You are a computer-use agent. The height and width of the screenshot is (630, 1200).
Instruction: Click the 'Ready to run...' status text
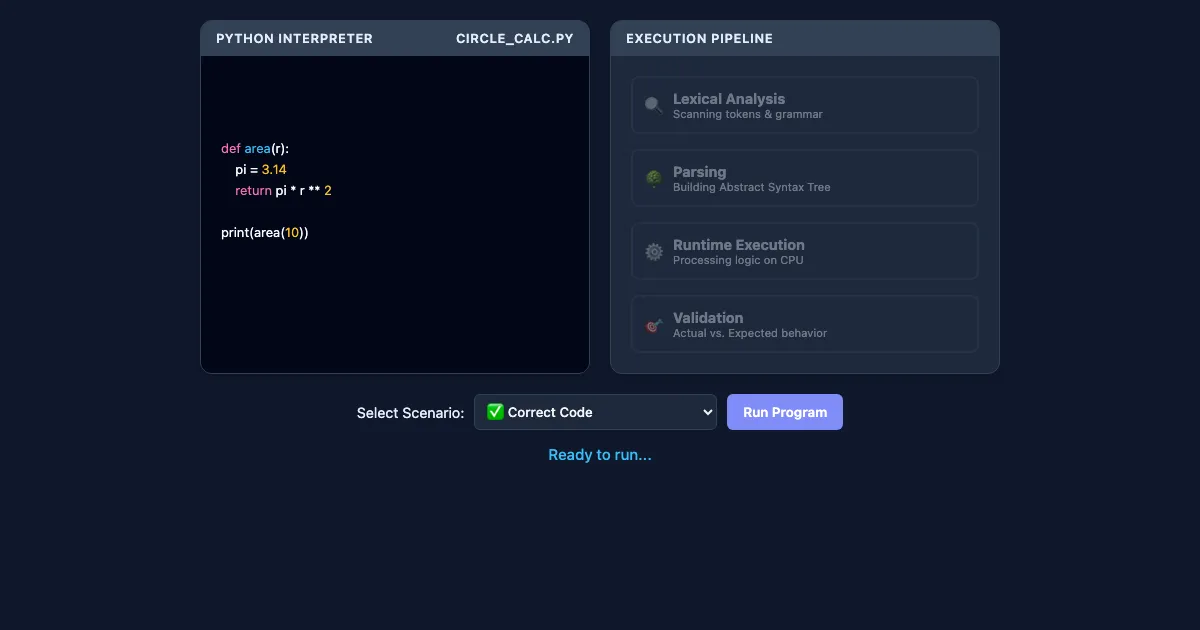click(x=600, y=455)
